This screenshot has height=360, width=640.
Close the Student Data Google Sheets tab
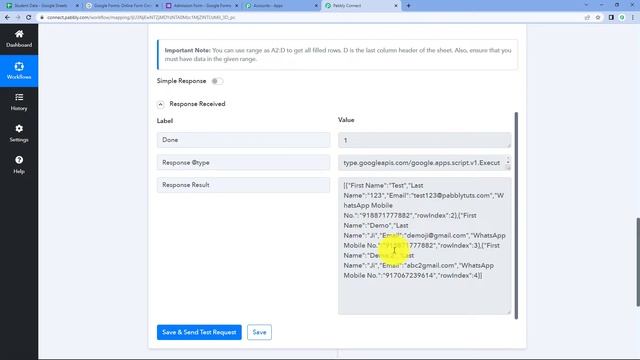click(77, 6)
